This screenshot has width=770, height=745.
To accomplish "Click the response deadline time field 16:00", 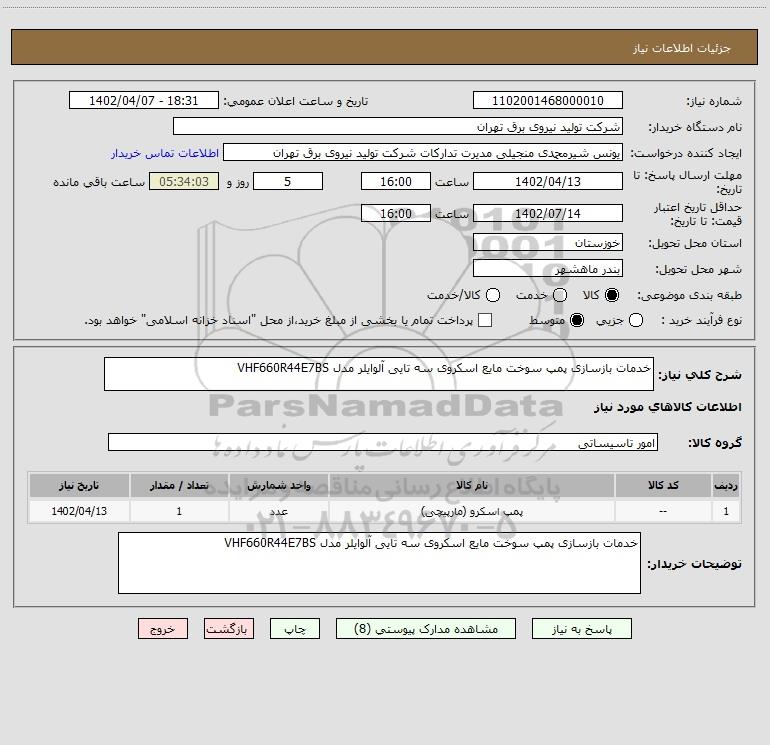I will click(396, 181).
